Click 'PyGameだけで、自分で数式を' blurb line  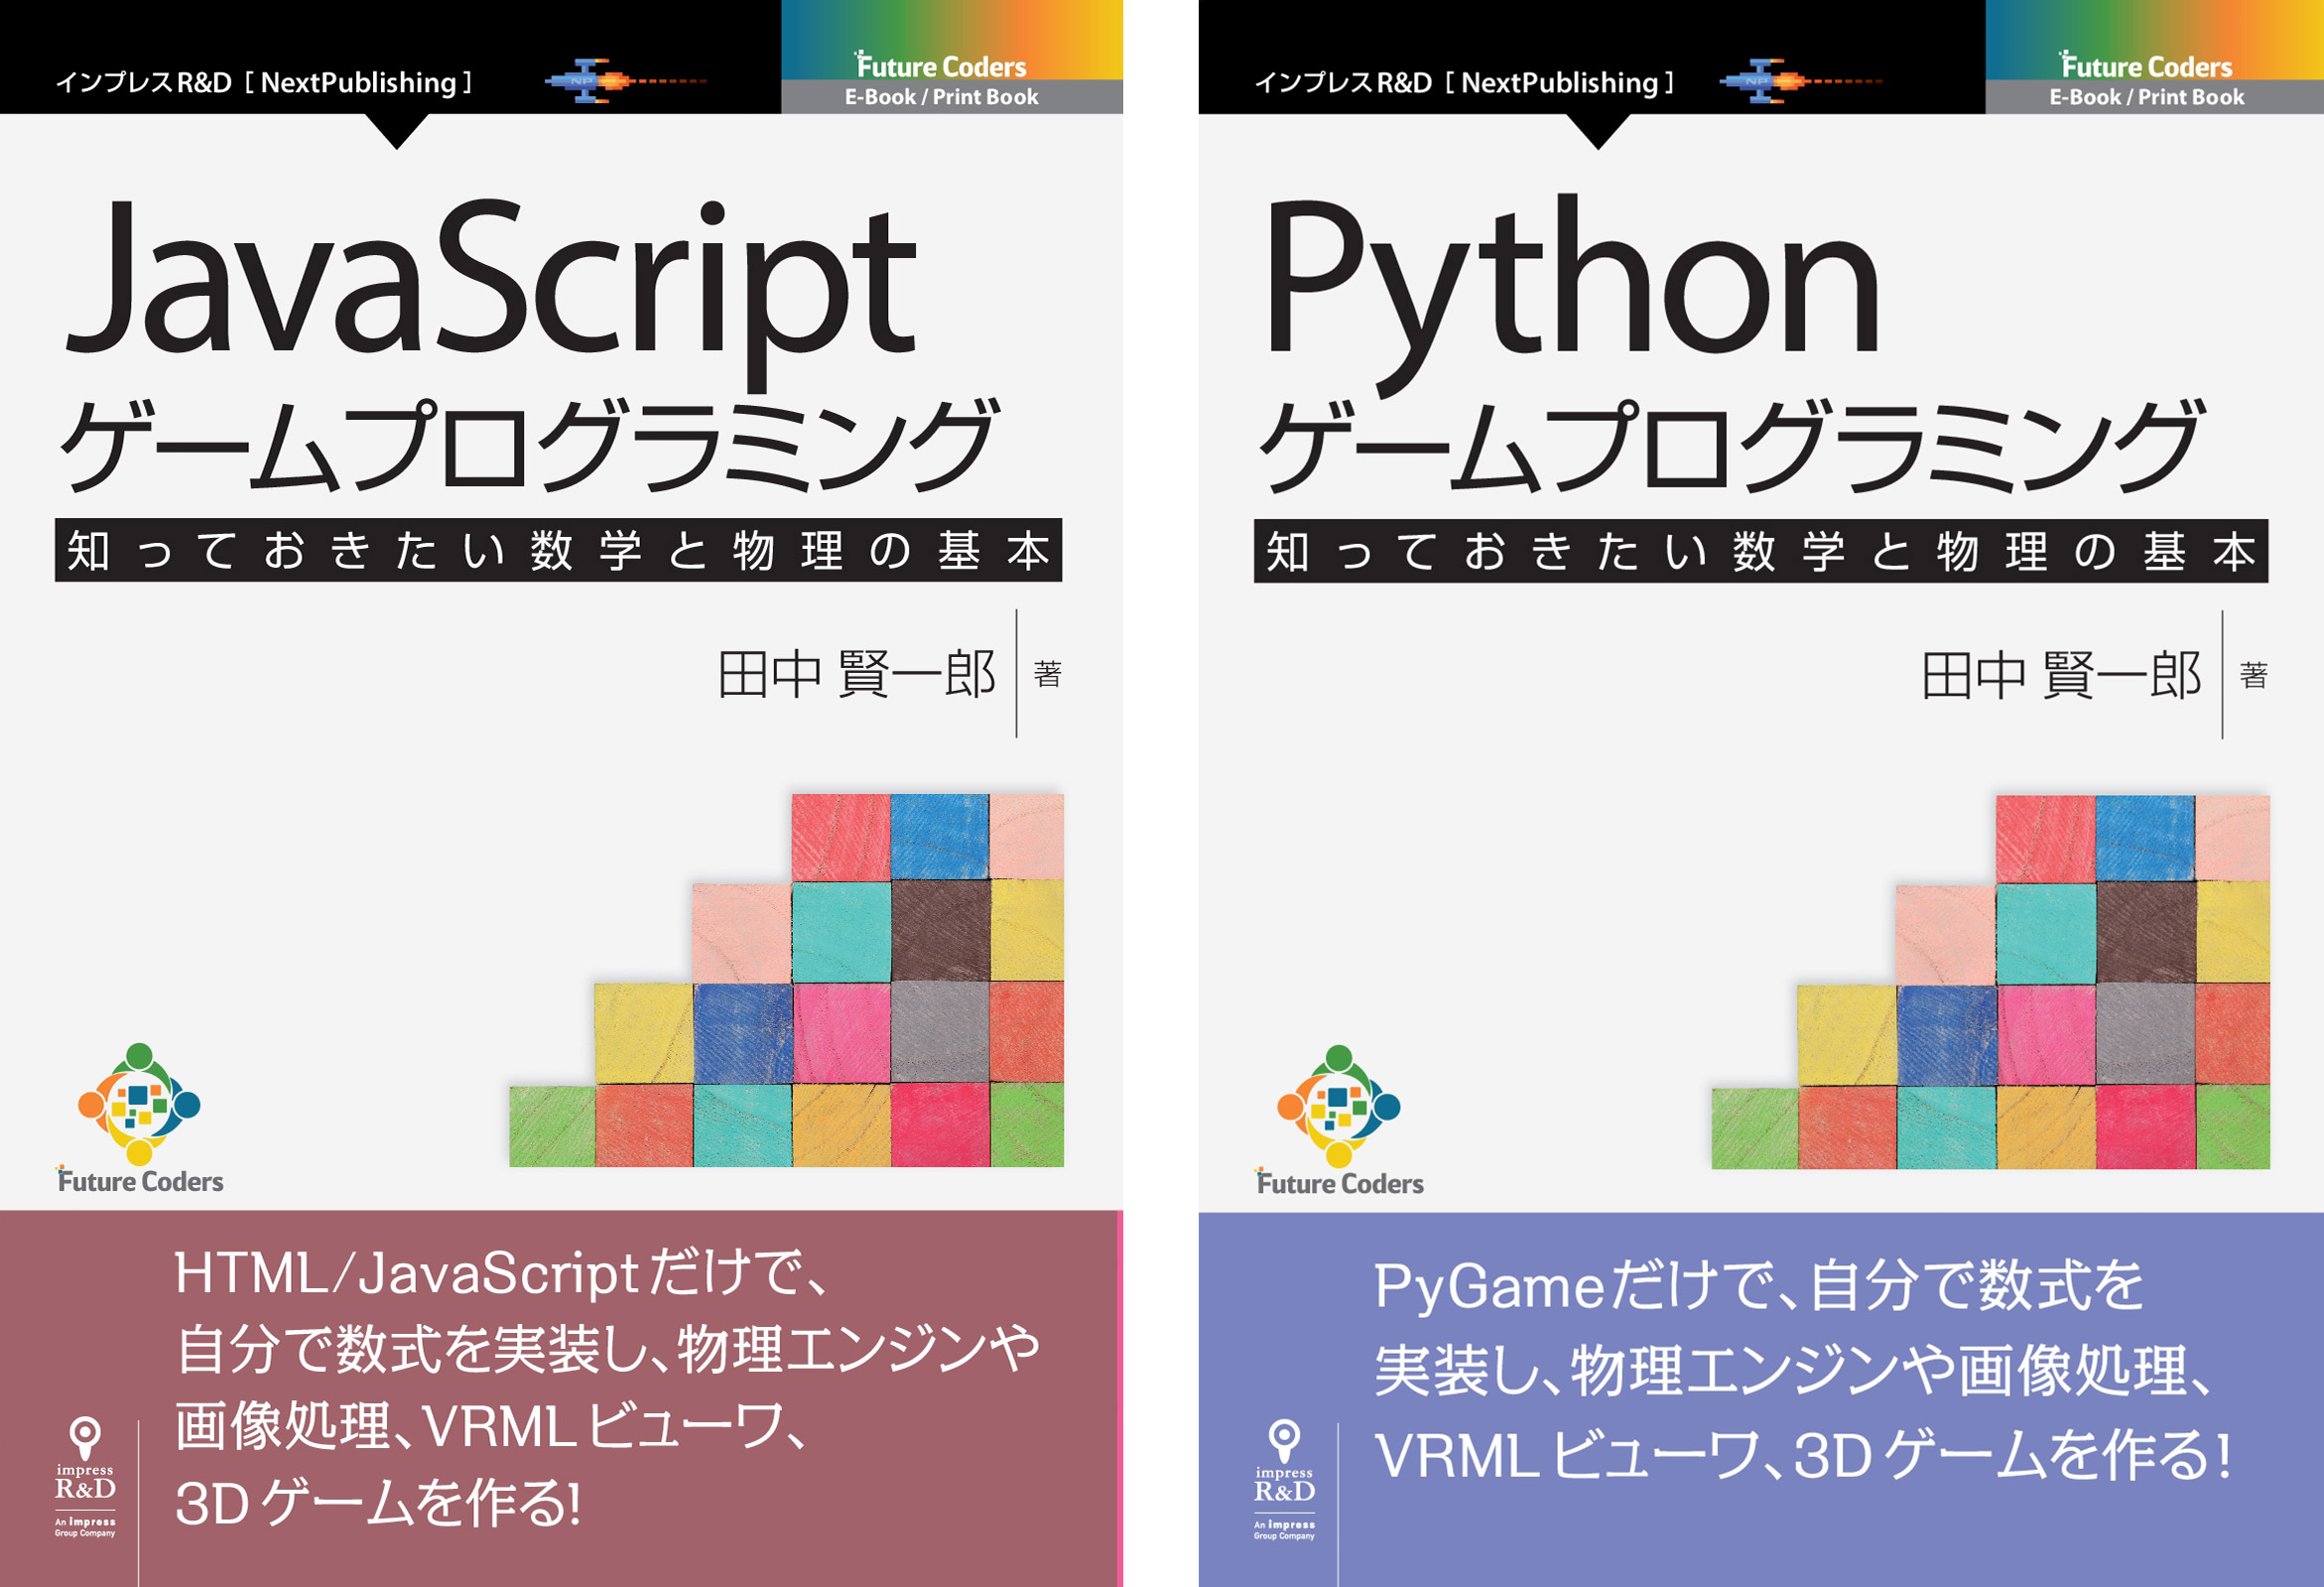[1758, 1285]
